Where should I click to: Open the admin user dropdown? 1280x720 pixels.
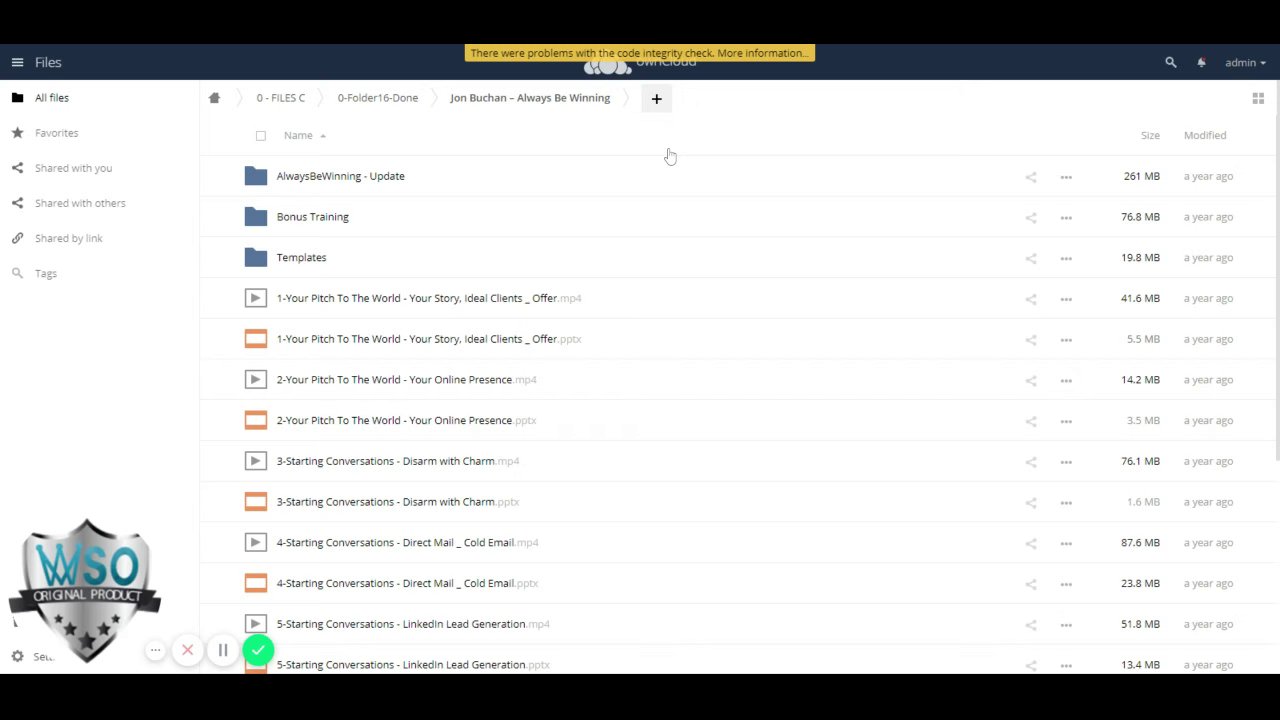point(1245,62)
